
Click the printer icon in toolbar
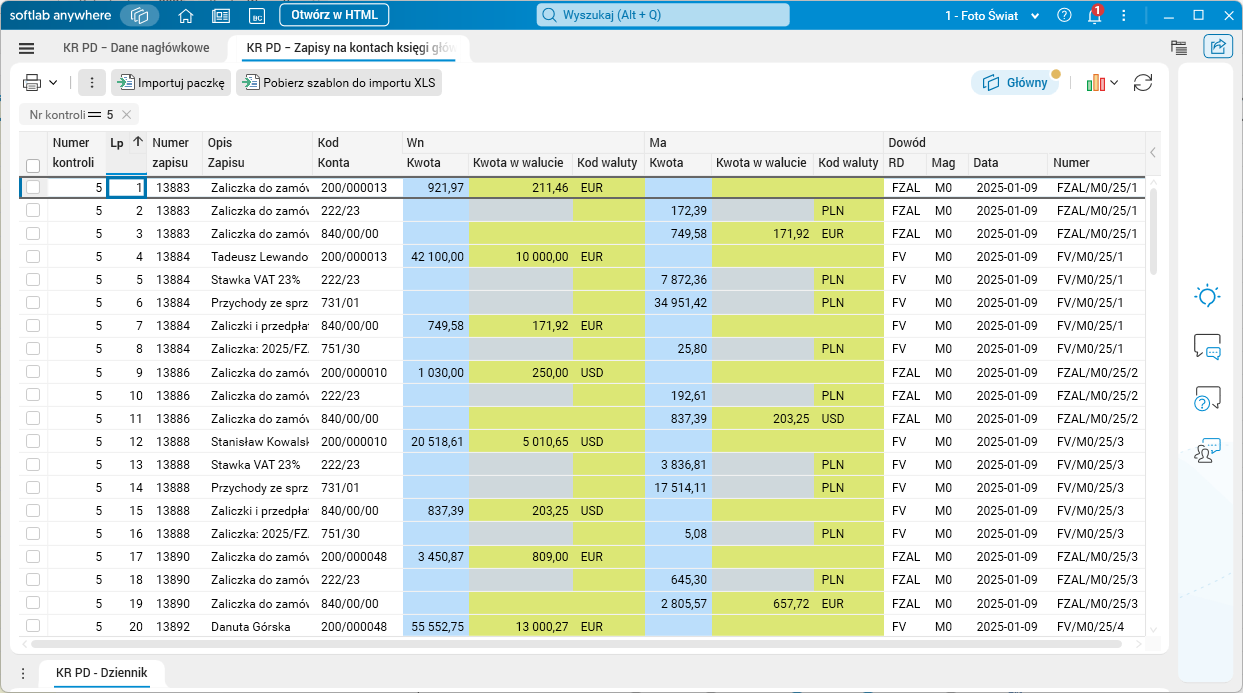(32, 83)
